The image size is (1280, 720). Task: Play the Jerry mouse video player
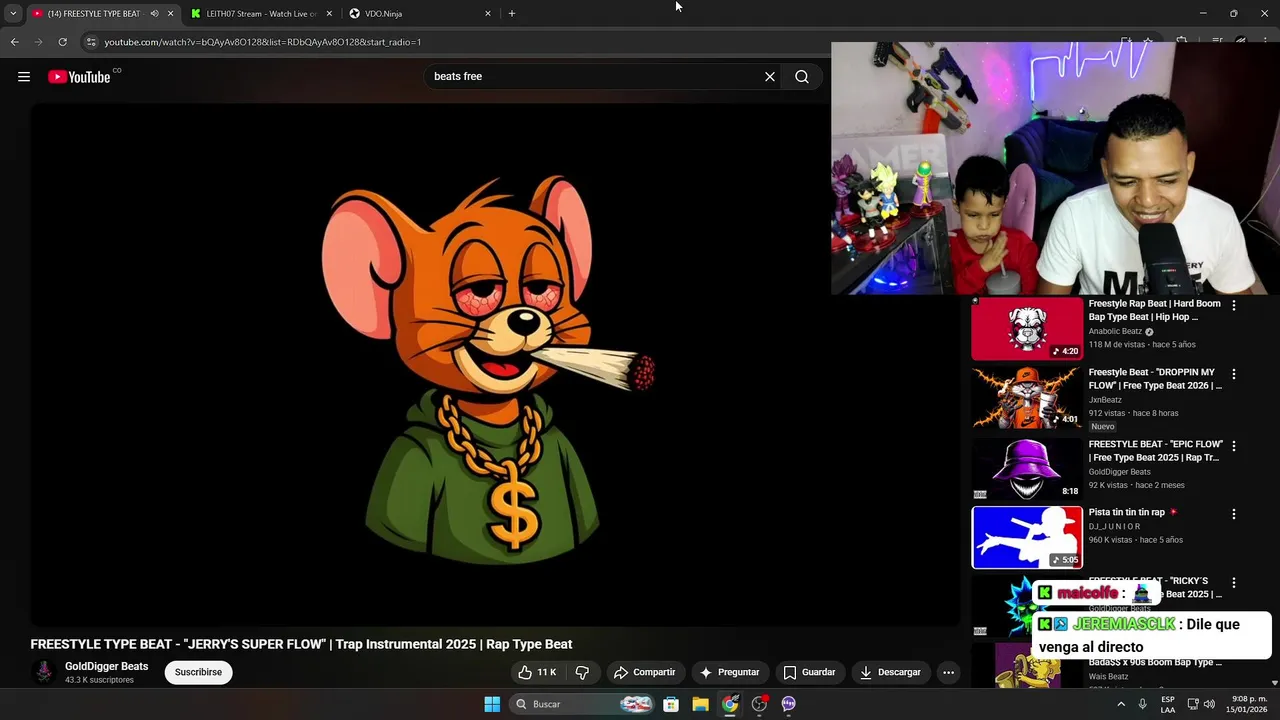(494, 365)
